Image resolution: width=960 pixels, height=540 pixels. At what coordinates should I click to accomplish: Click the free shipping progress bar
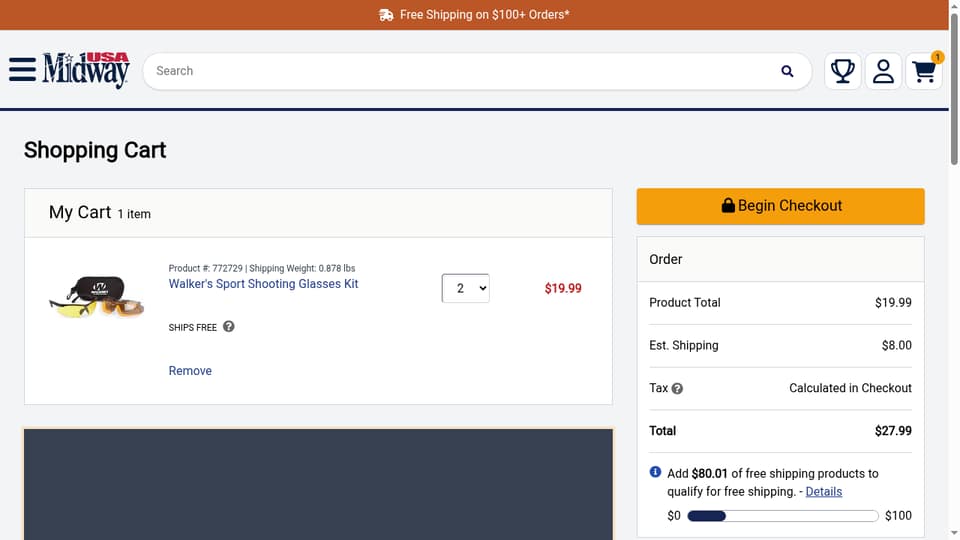(x=782, y=516)
